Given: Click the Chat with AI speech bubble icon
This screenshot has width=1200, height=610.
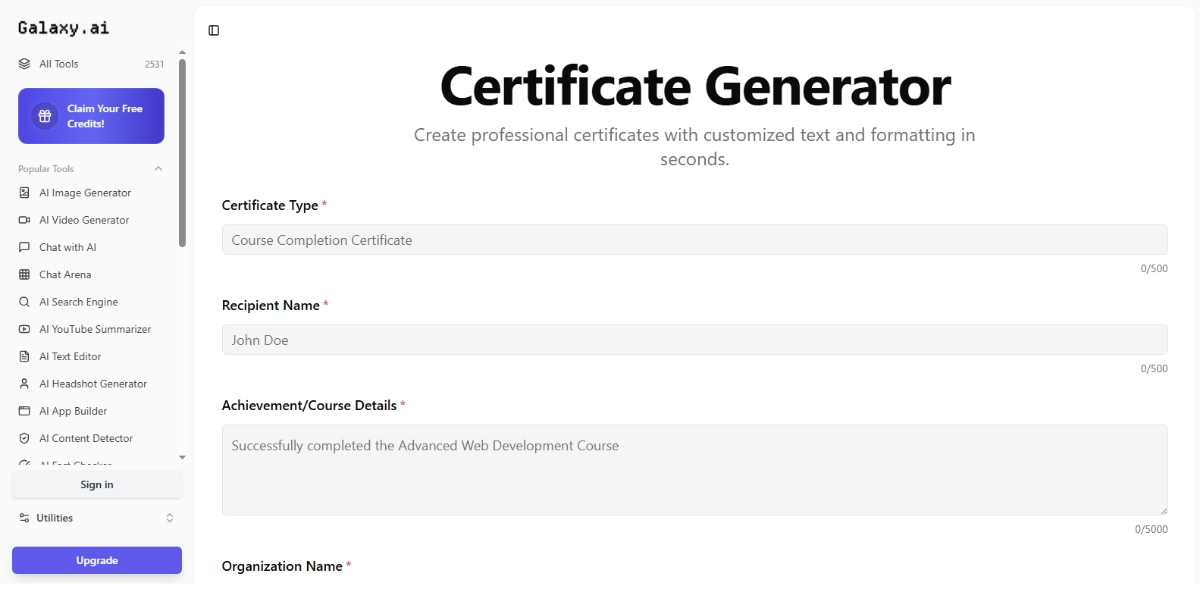Looking at the screenshot, I should click(x=25, y=247).
